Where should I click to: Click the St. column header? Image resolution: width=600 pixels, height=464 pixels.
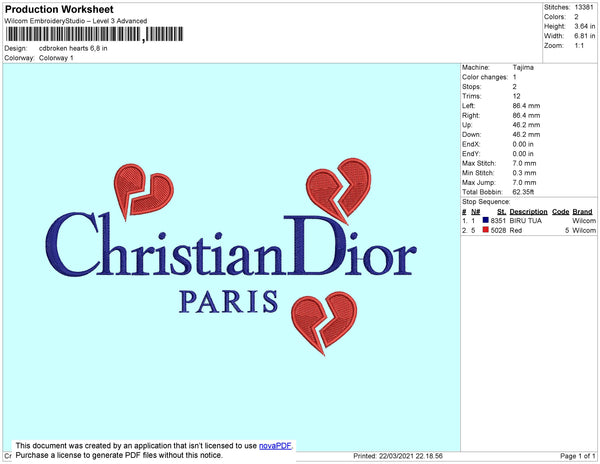tap(501, 212)
